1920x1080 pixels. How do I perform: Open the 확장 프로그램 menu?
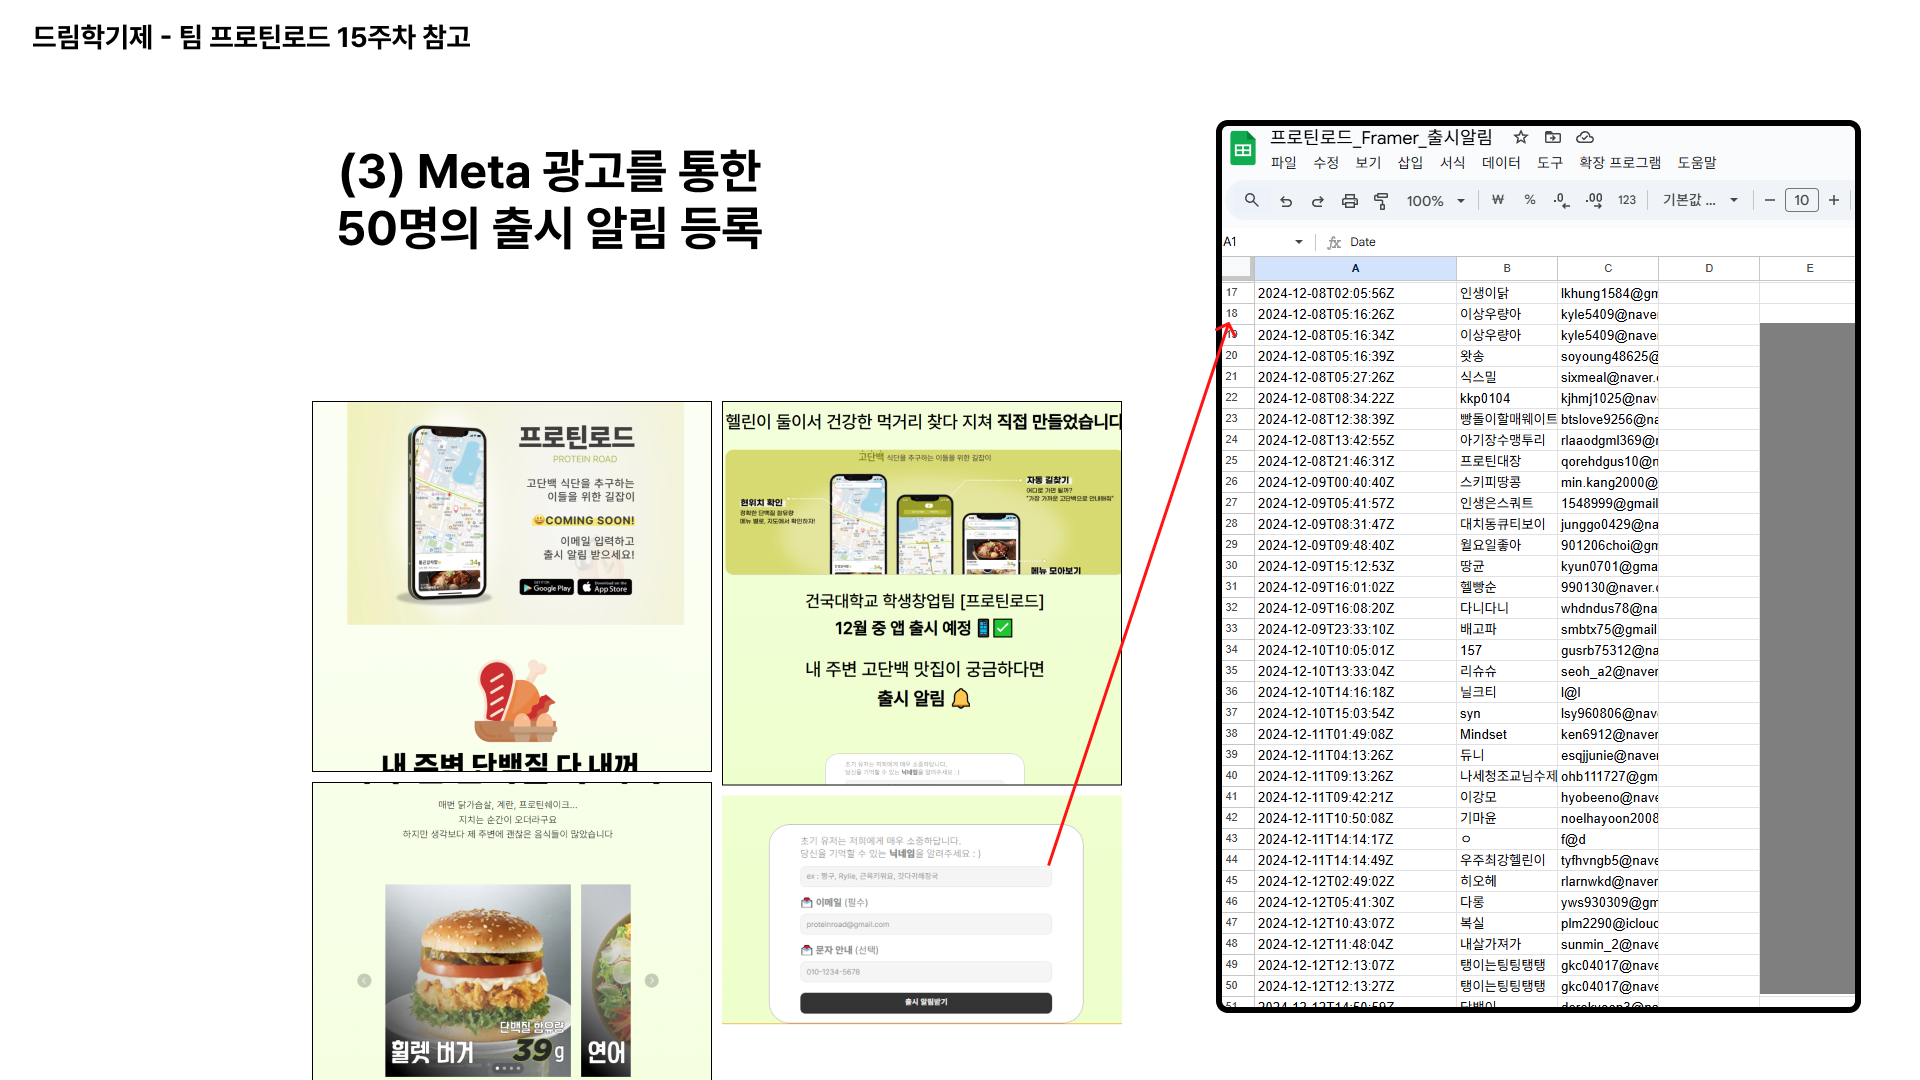(1620, 163)
